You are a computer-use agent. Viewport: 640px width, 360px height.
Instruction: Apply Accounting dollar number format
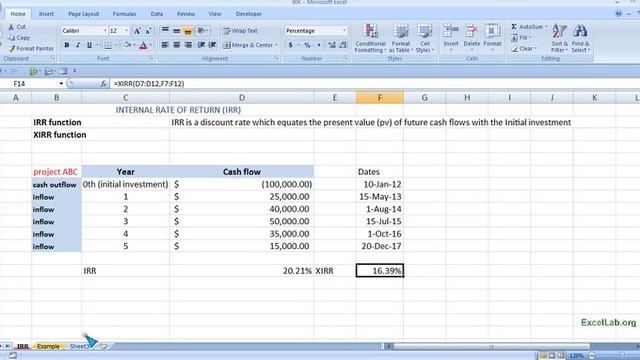click(x=290, y=45)
